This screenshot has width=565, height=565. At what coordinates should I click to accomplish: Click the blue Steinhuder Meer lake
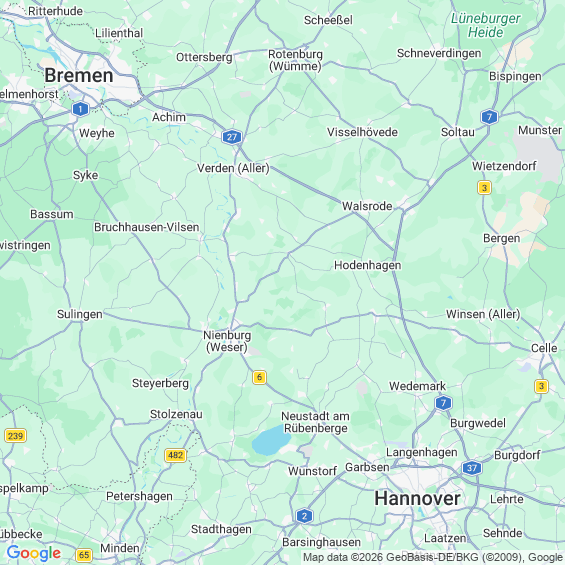coord(271,440)
